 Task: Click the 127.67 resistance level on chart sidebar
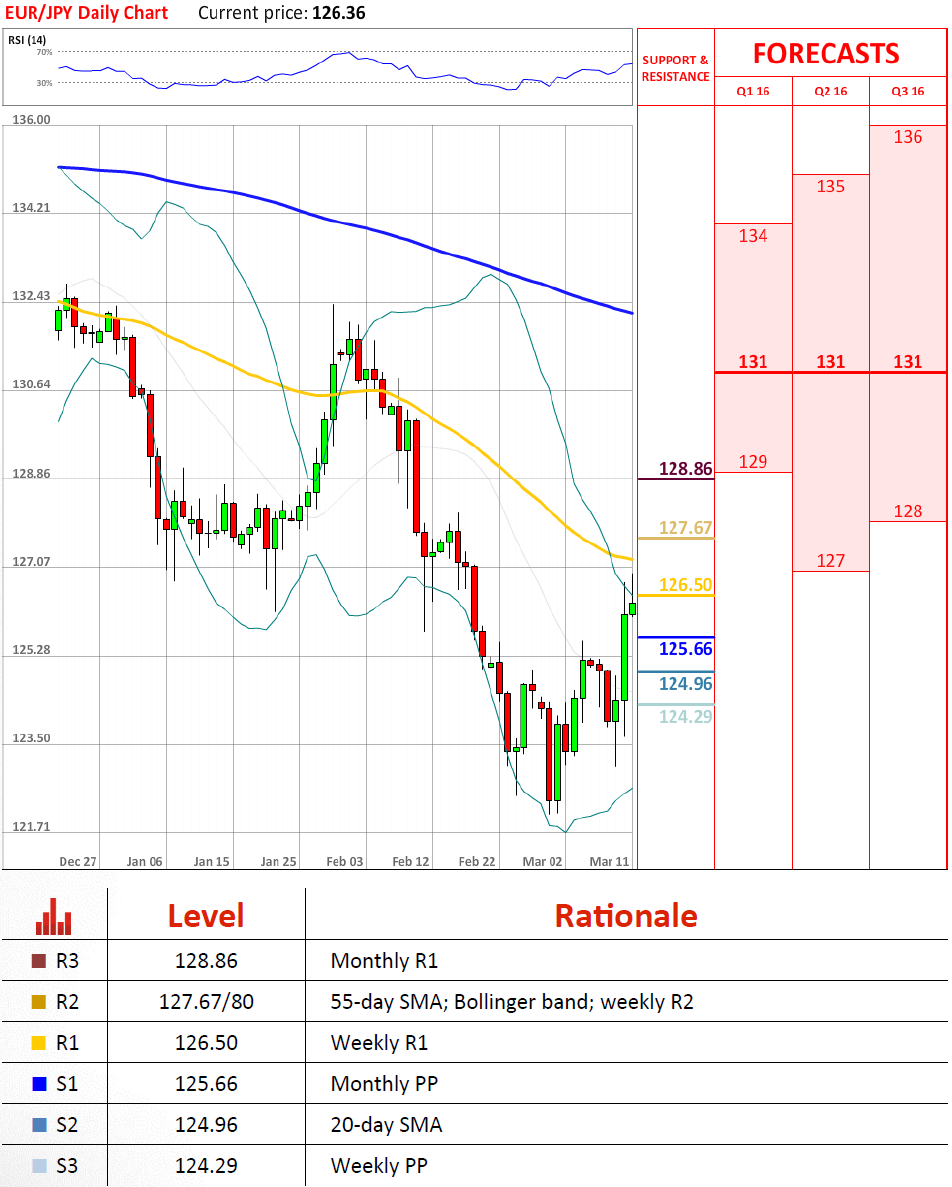(x=686, y=528)
